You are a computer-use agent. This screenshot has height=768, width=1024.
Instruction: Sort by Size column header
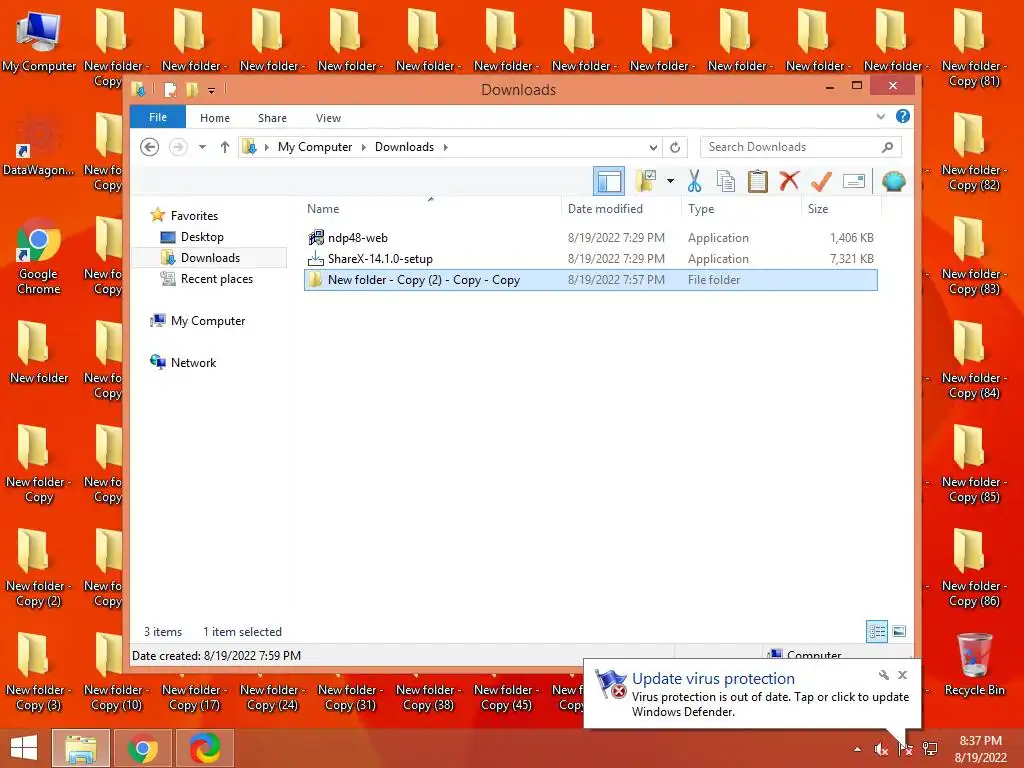(840, 209)
